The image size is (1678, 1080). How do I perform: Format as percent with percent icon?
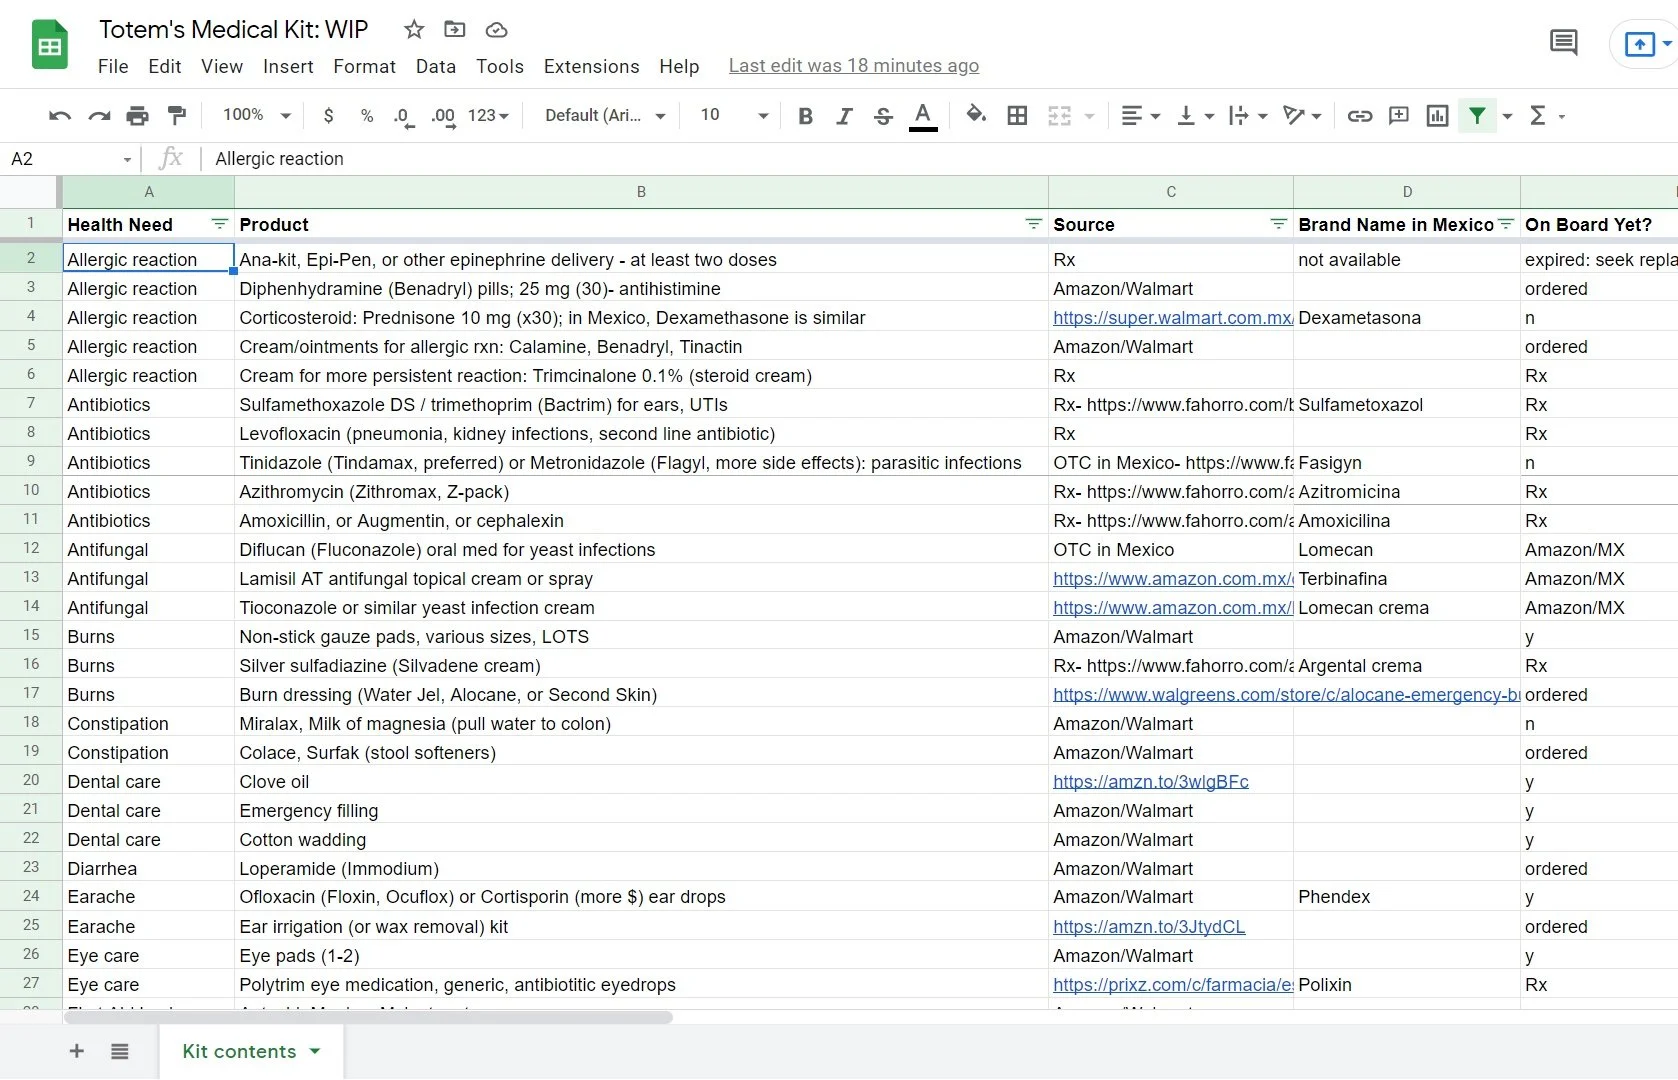click(x=367, y=116)
